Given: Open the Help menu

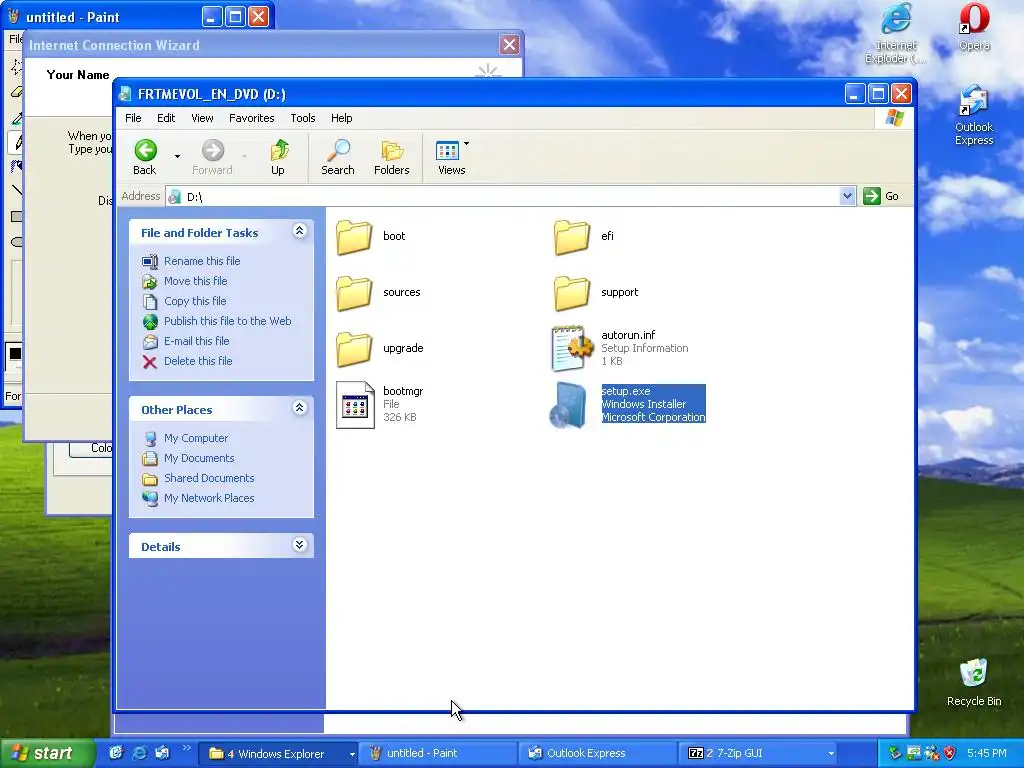Looking at the screenshot, I should click(x=342, y=118).
